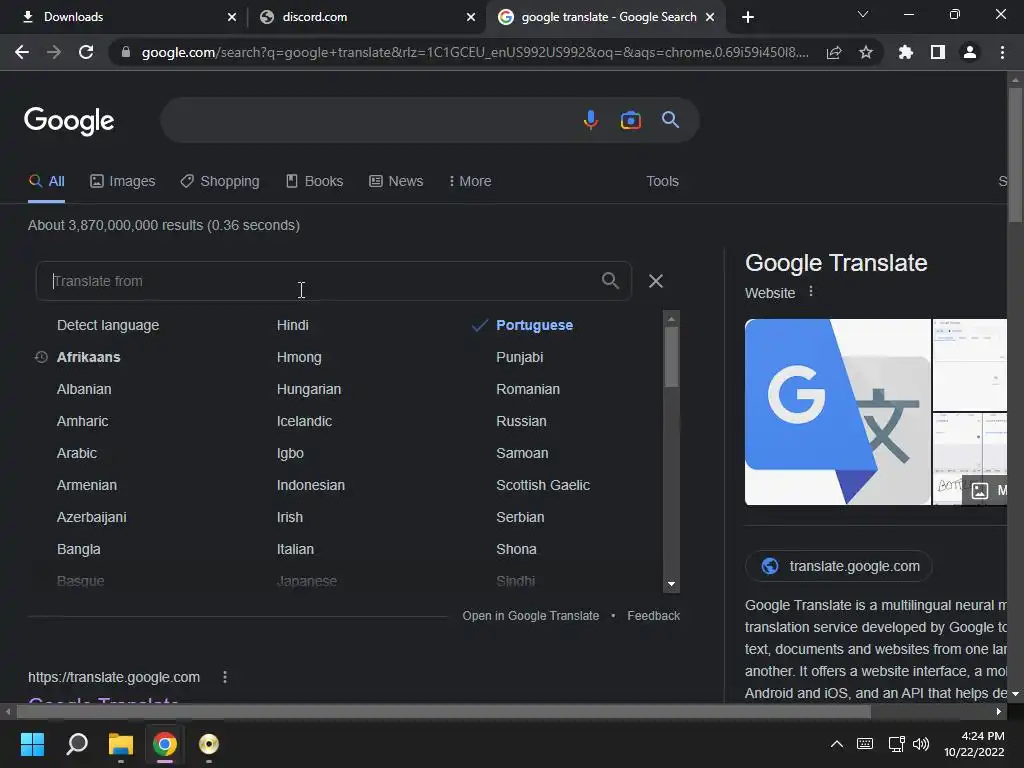Open the tab search chevron

tap(863, 14)
